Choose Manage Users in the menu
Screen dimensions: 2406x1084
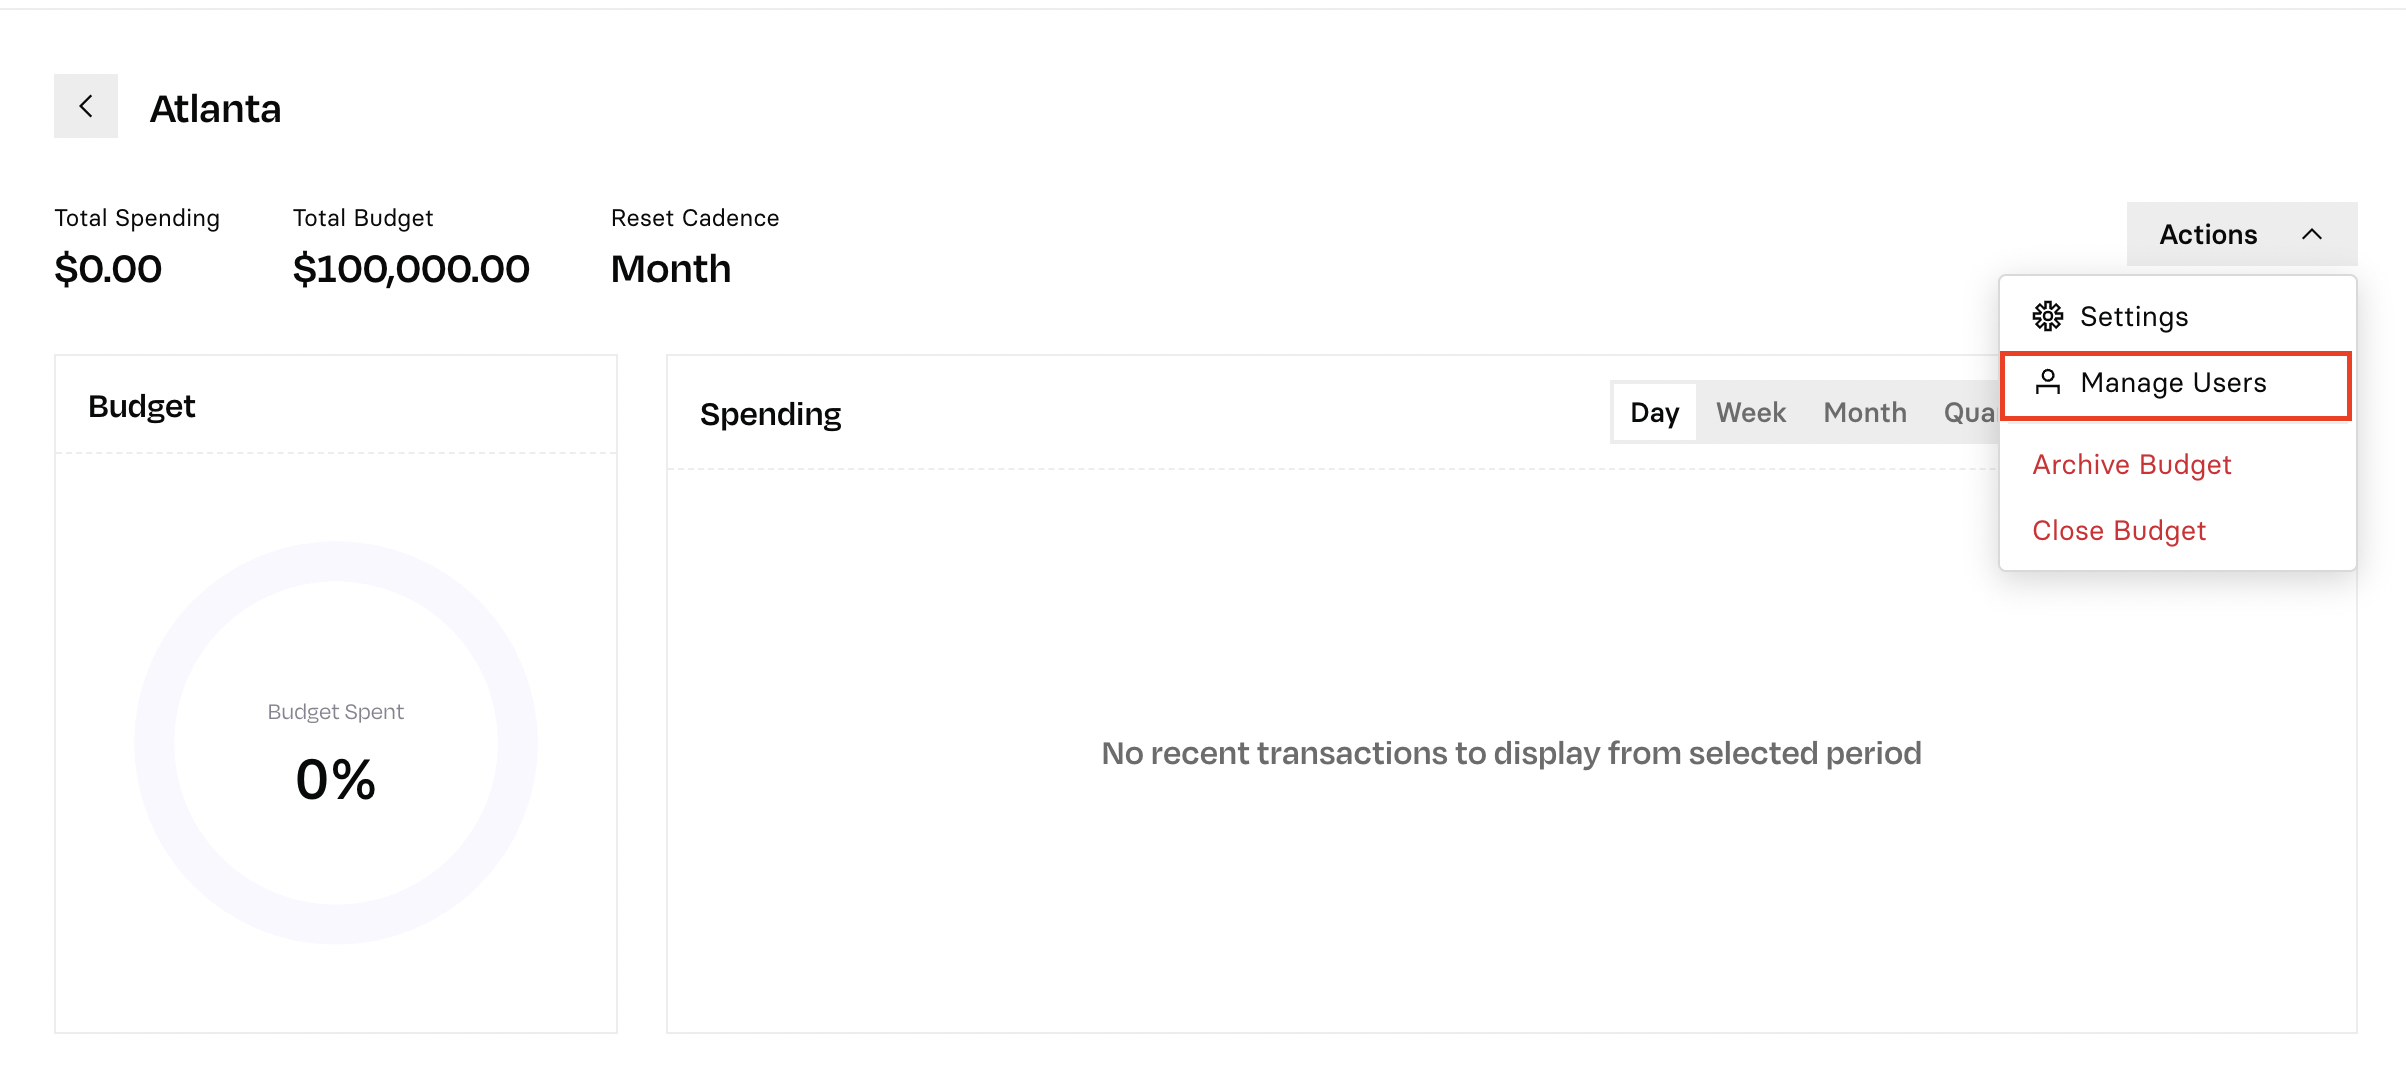click(x=2175, y=384)
